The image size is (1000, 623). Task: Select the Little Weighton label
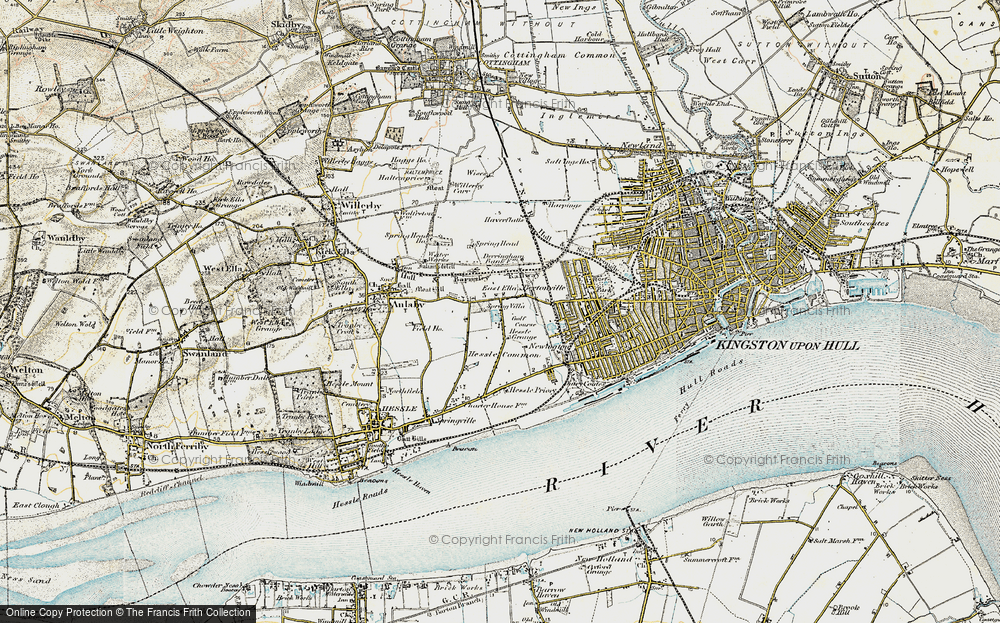pyautogui.click(x=175, y=30)
